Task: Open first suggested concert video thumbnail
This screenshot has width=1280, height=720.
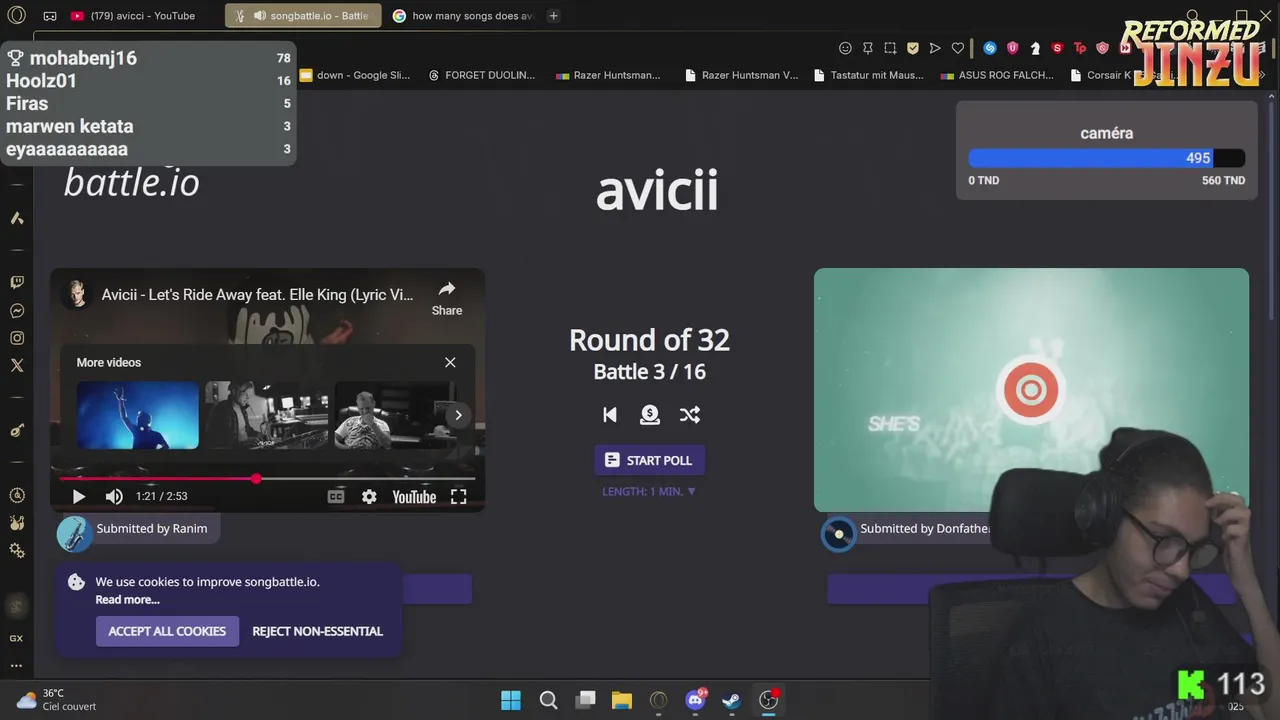Action: pos(138,415)
